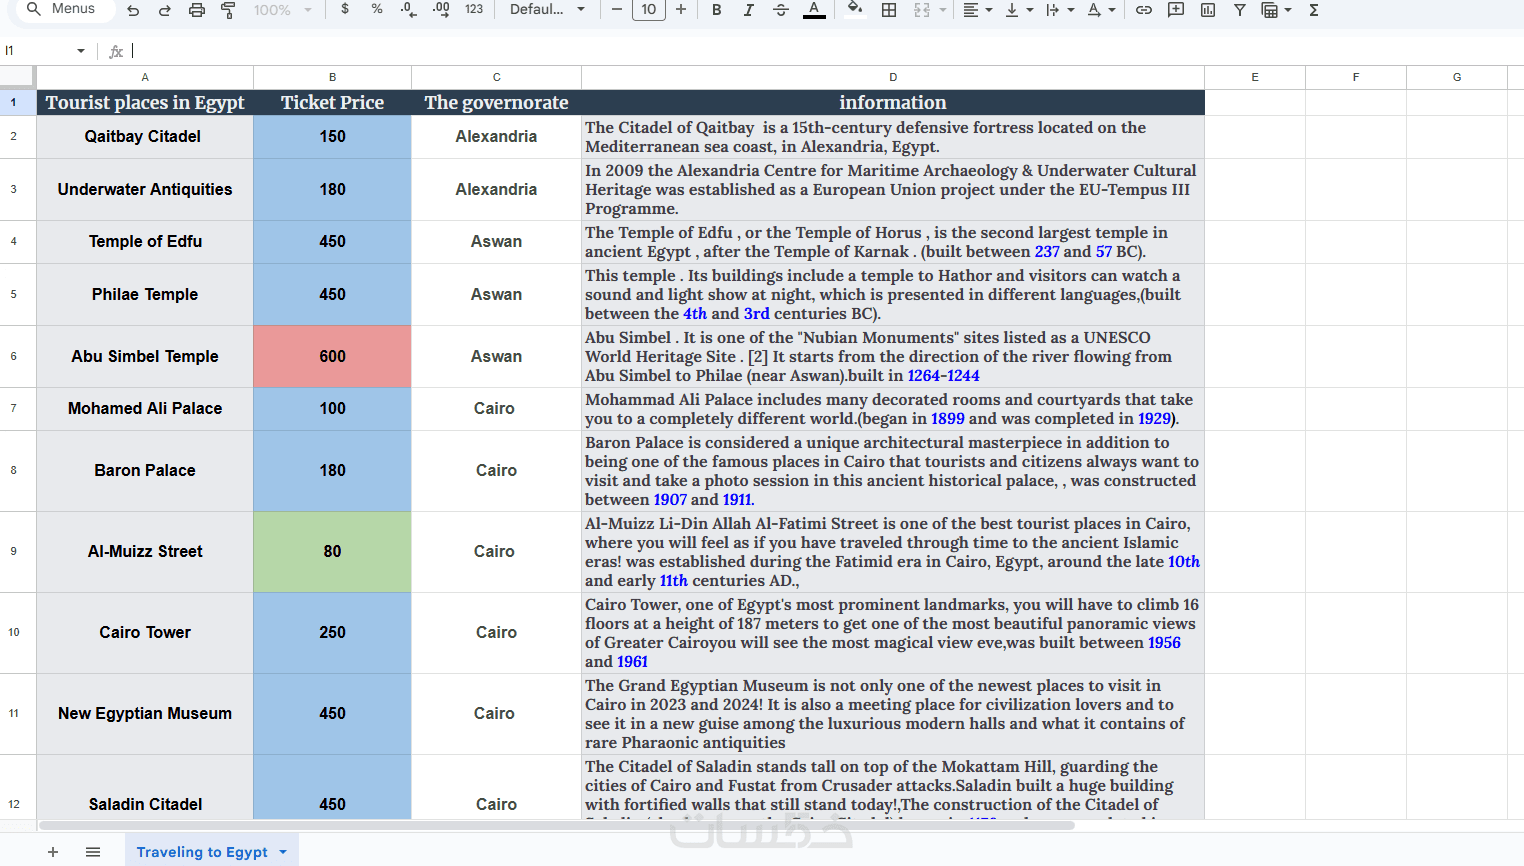Toggle Strikethrough formatting

pyautogui.click(x=781, y=9)
